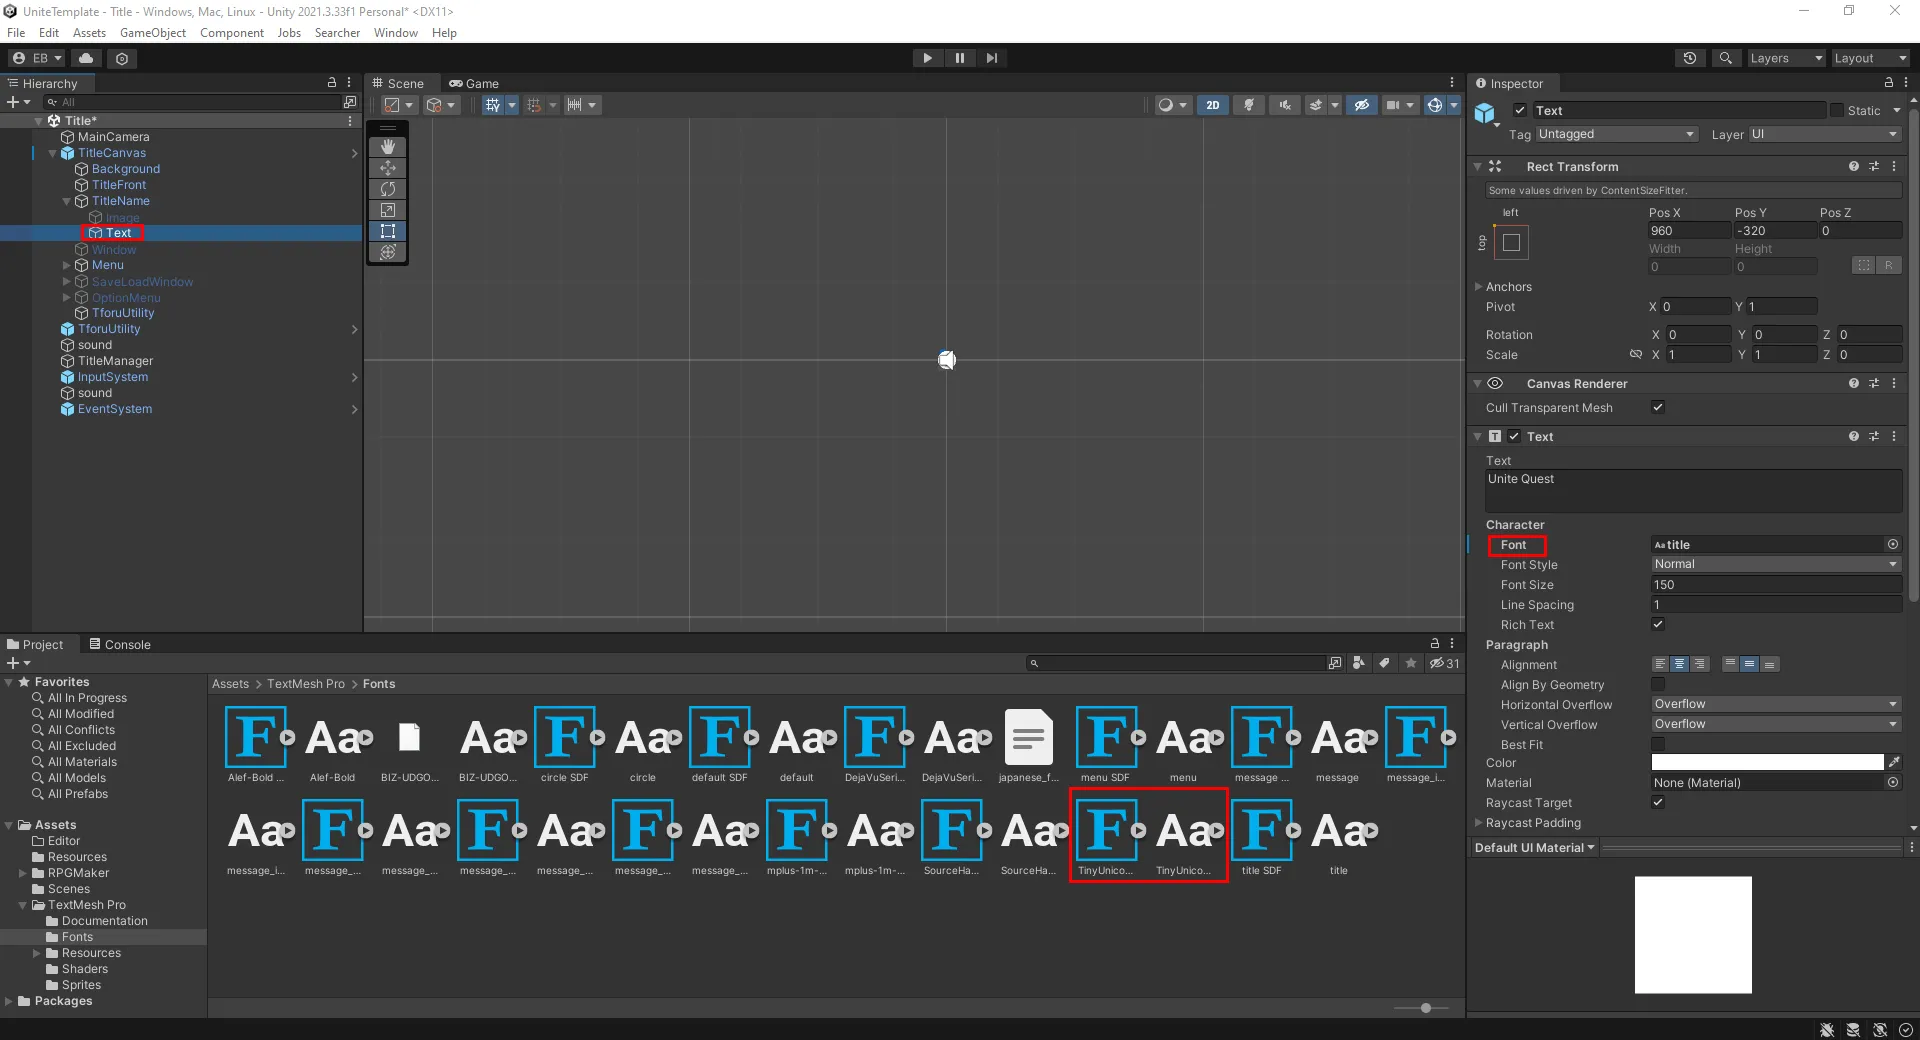This screenshot has height=1040, width=1920.
Task: Click the Color swatch in Text component
Action: (x=1767, y=762)
